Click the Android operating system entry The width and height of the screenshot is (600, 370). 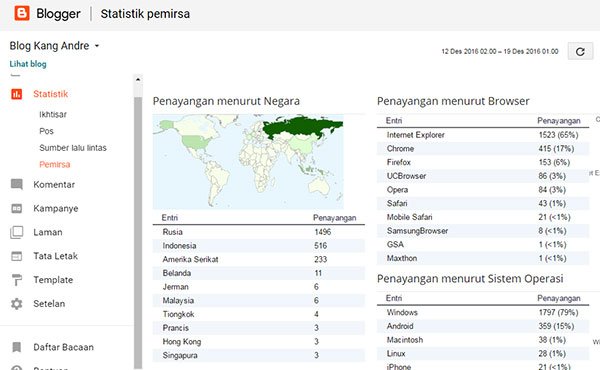[400, 326]
